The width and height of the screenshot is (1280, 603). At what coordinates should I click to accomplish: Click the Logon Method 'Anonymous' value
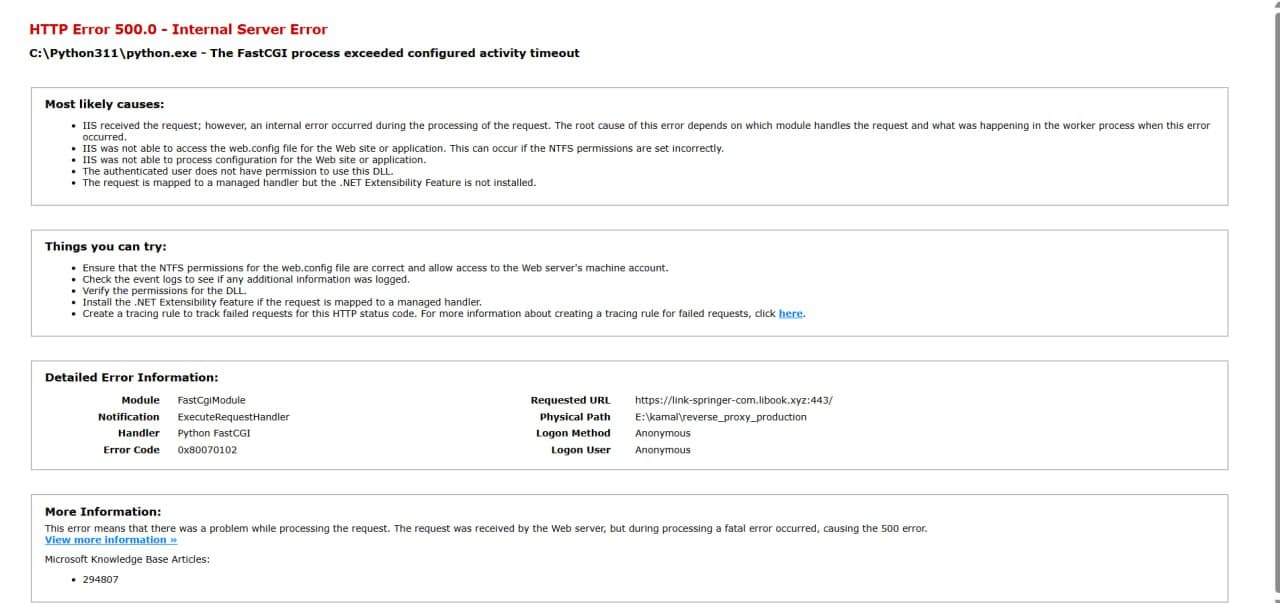coord(662,434)
